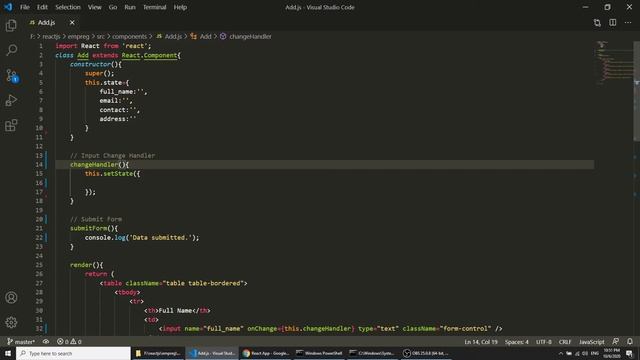Switch to the Windows PowerShell taskbar item
640x360 pixels.
coord(320,353)
